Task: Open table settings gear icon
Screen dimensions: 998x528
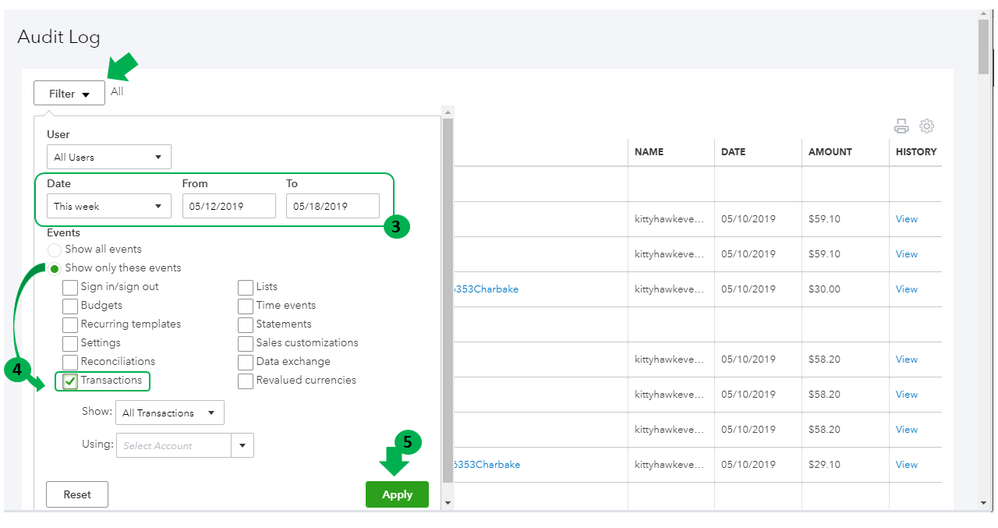Action: click(927, 126)
